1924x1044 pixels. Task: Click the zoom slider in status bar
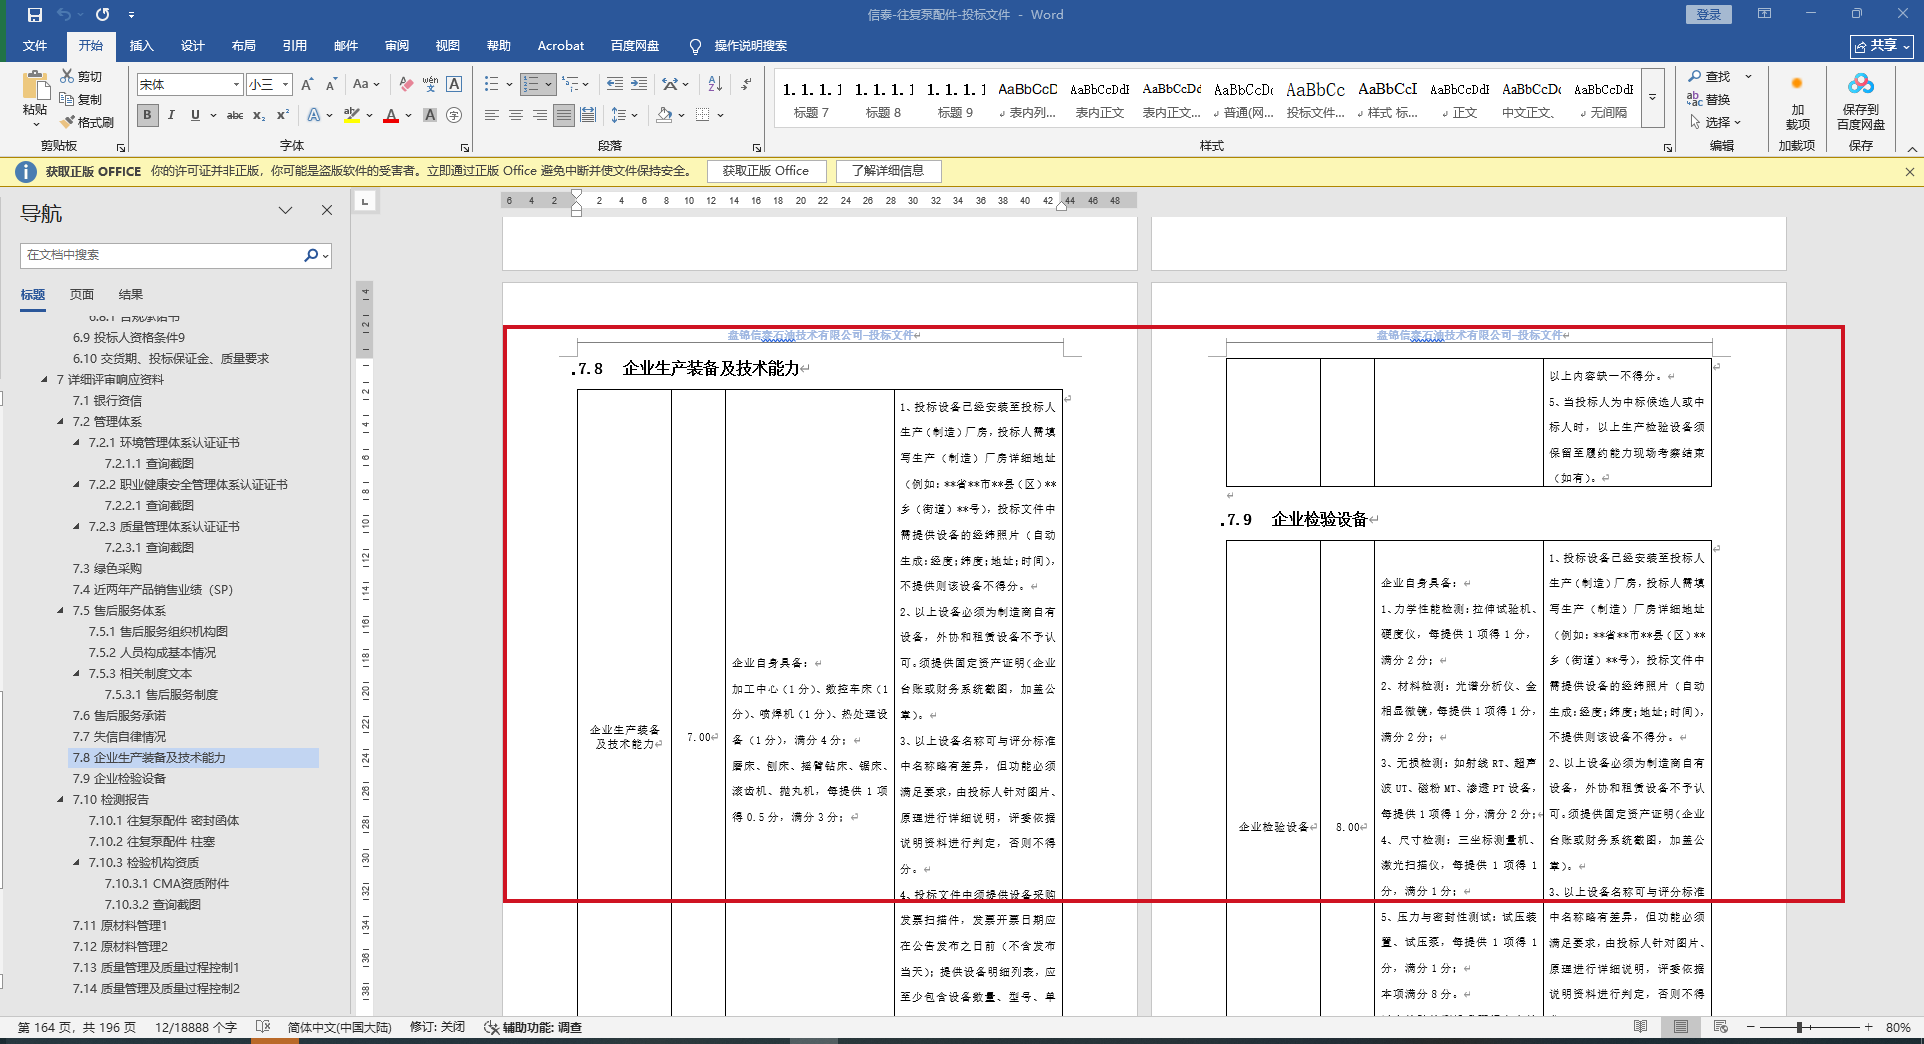coord(1809,1027)
